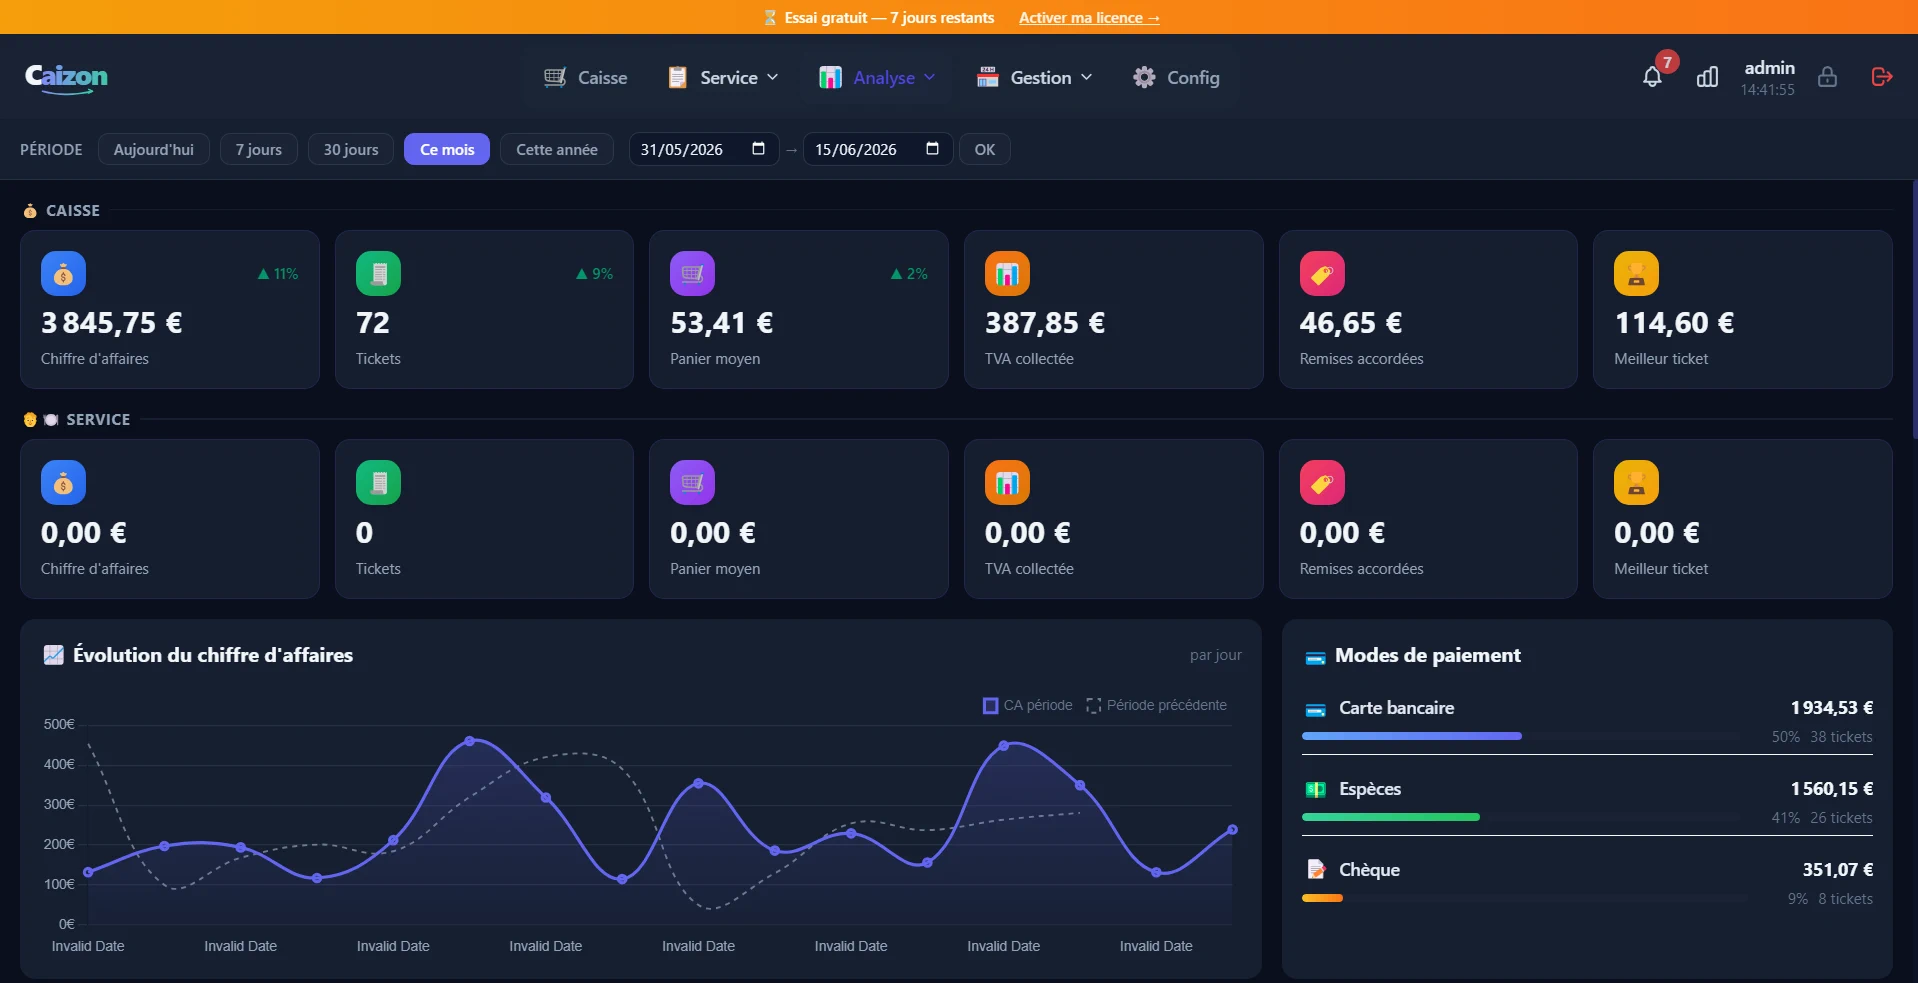1918x983 pixels.
Task: Click the page vertical scrollbar
Action: tap(1914, 310)
